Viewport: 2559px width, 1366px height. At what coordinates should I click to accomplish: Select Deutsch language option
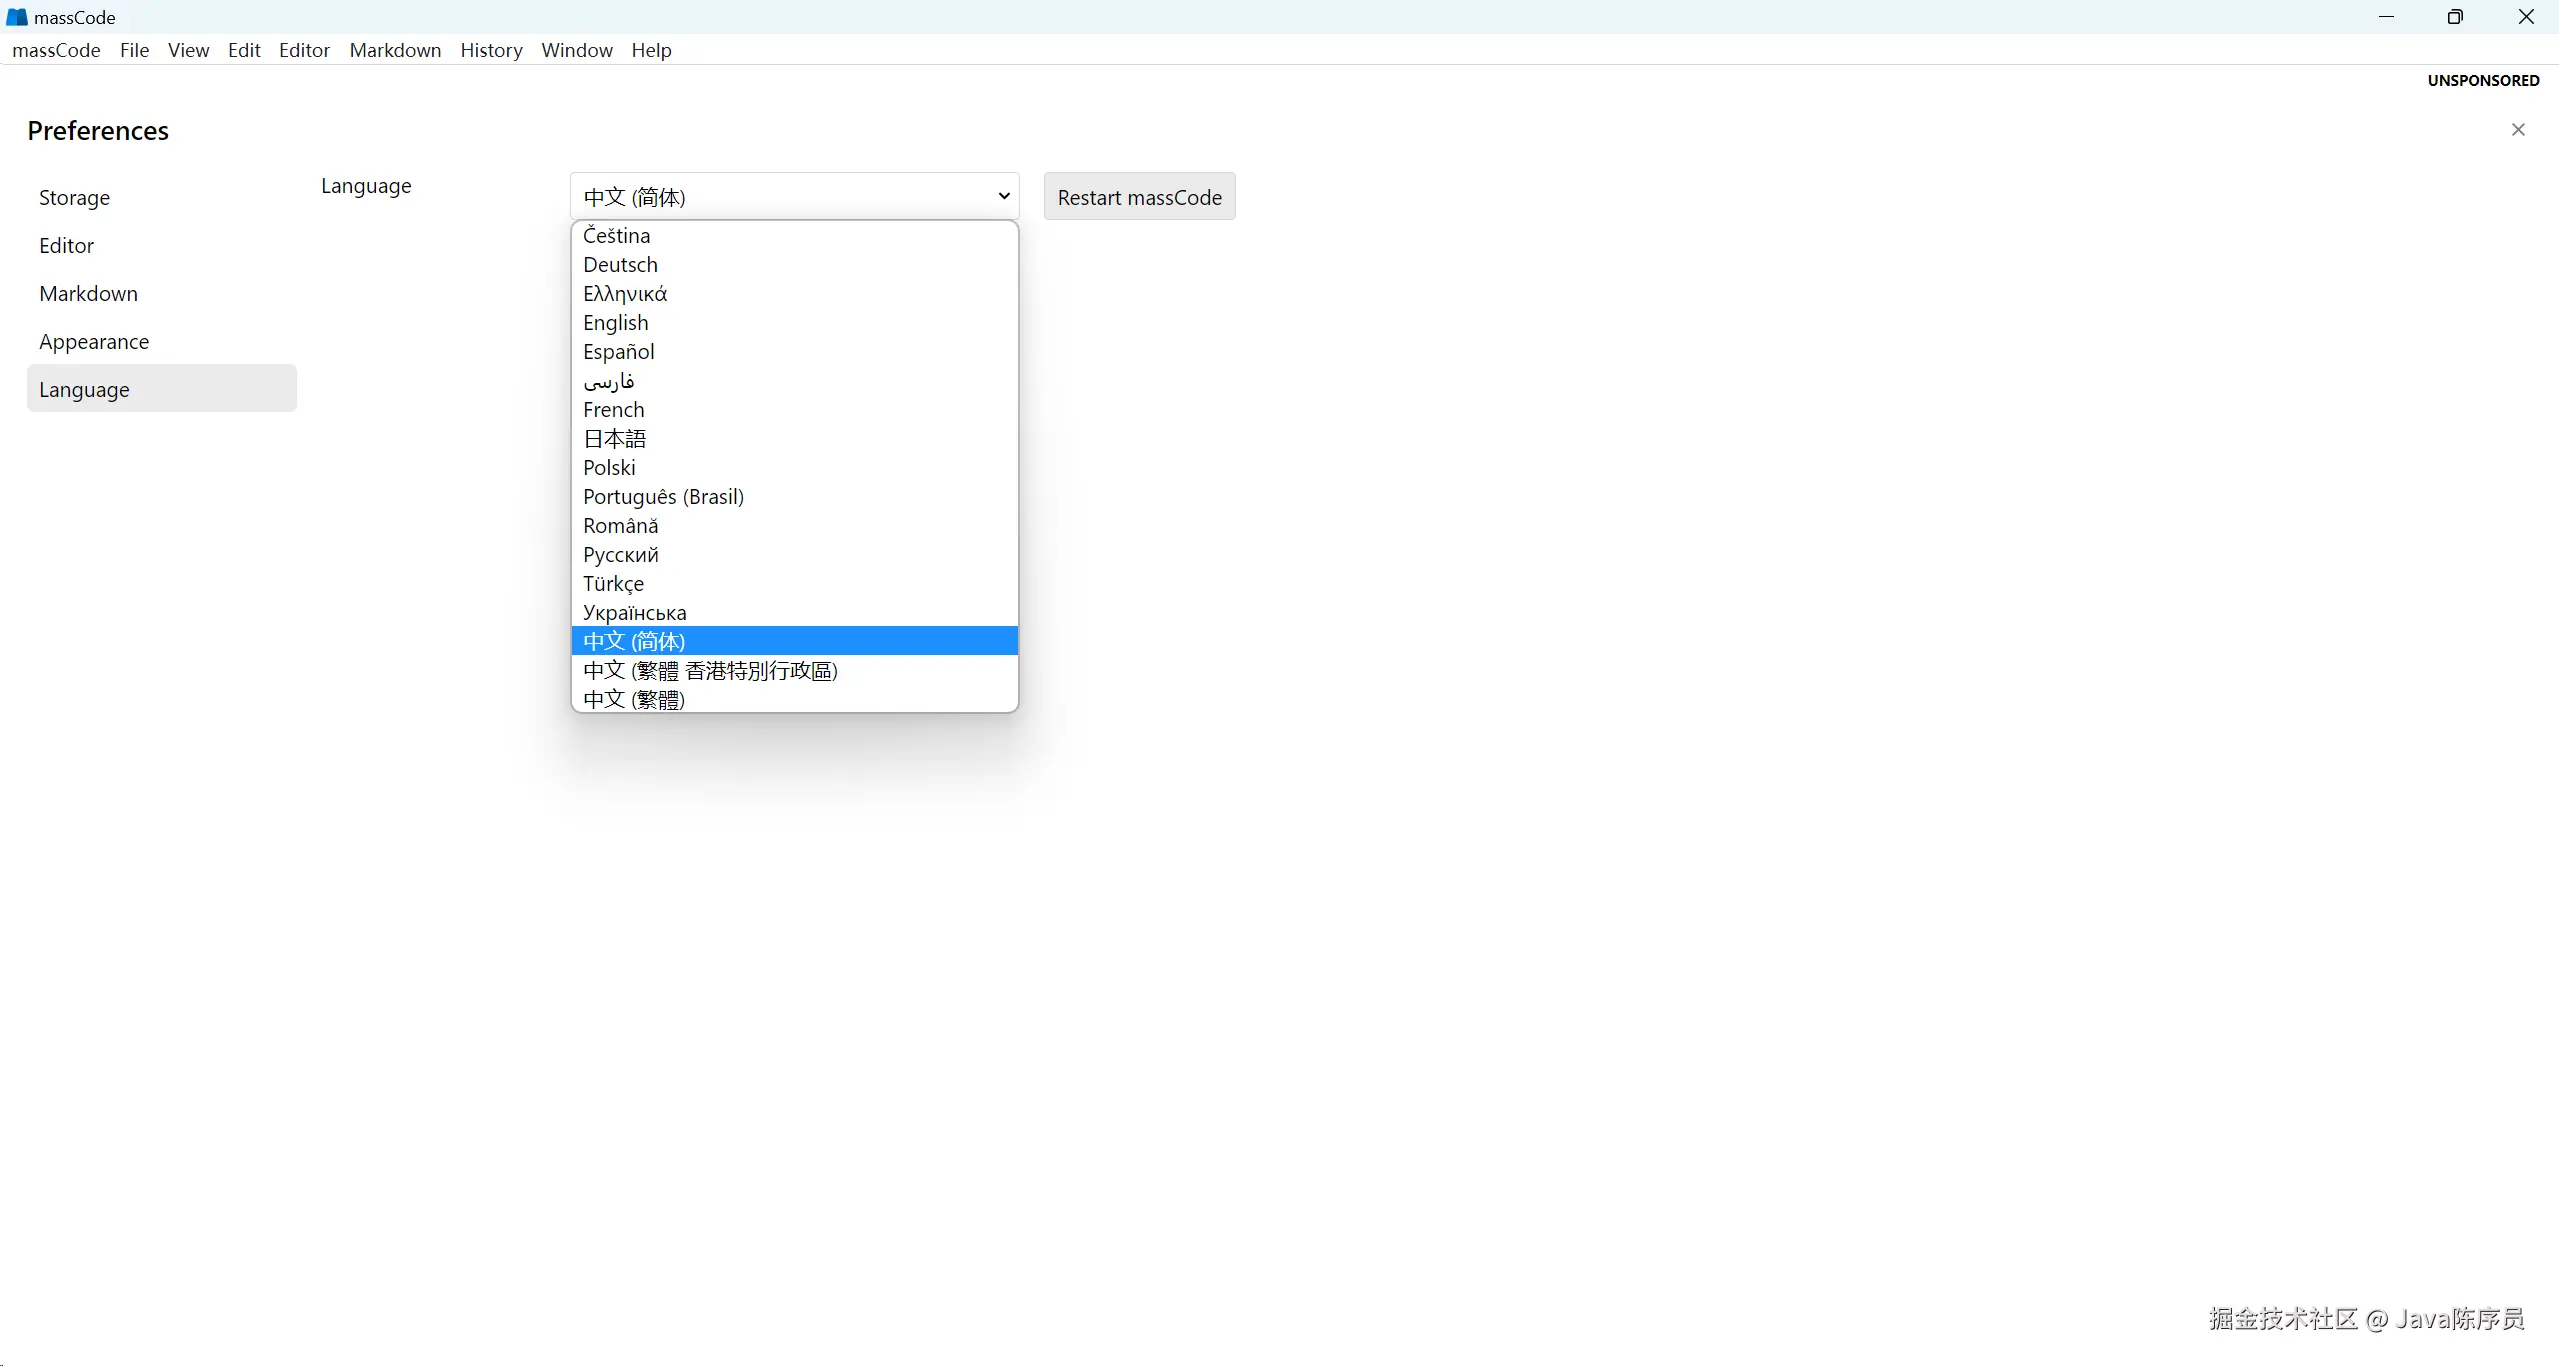[x=620, y=265]
